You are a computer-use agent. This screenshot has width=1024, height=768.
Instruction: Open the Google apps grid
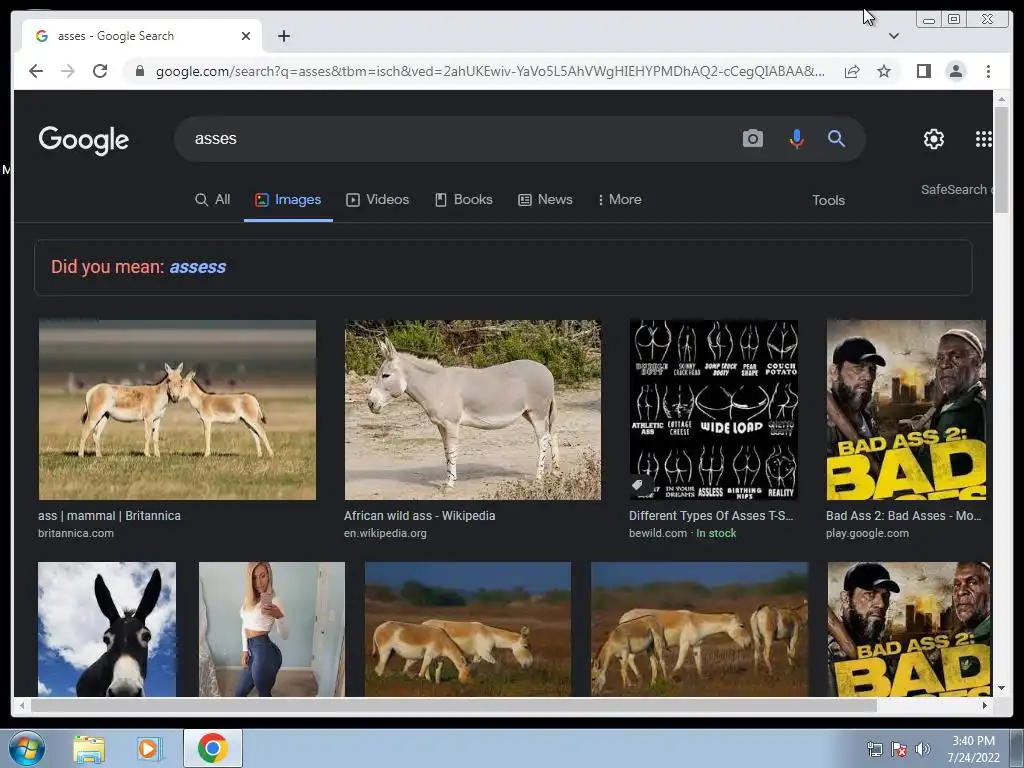click(984, 139)
